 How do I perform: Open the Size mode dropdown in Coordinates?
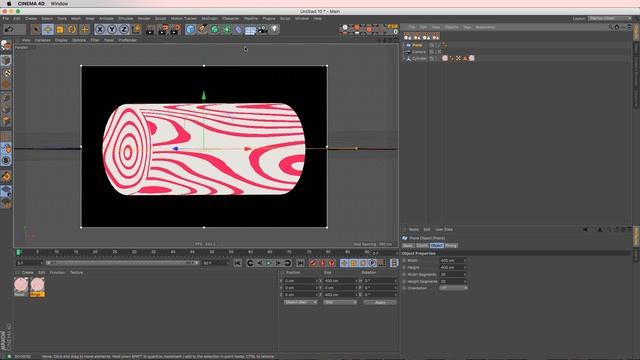point(340,302)
